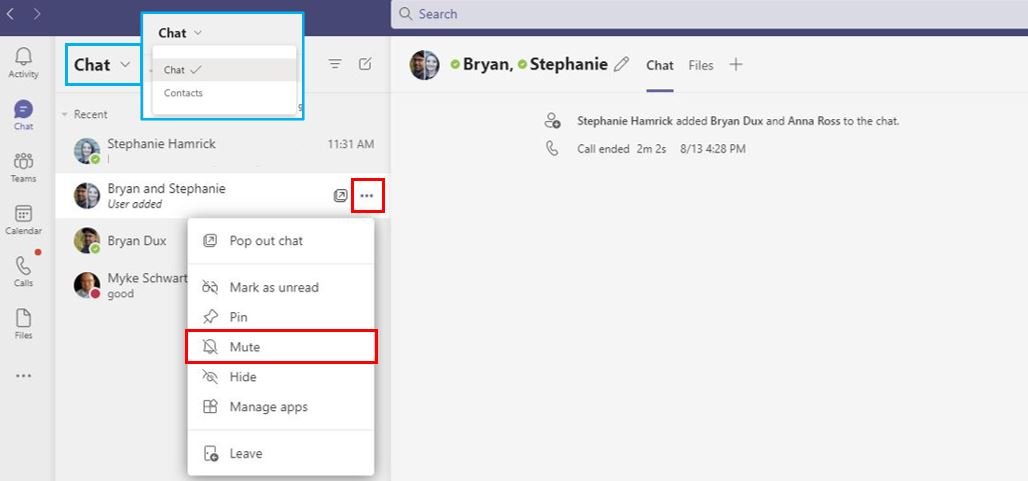The image size is (1028, 481).
Task: Click the search field
Action: [709, 14]
